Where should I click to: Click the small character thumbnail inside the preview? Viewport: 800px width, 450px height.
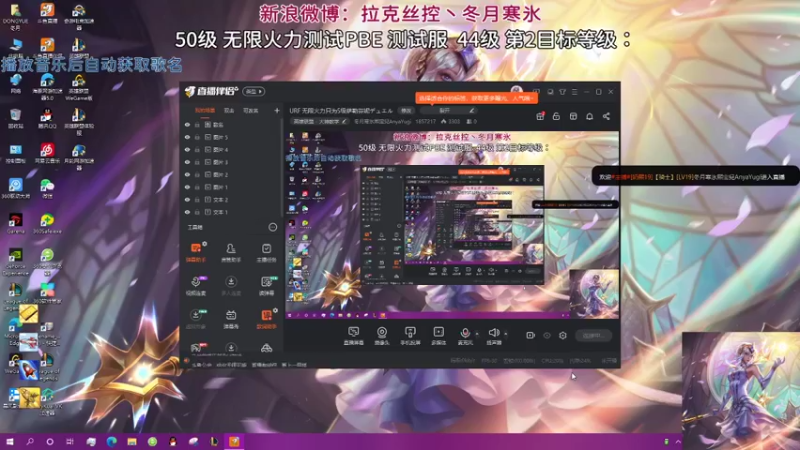click(x=594, y=294)
